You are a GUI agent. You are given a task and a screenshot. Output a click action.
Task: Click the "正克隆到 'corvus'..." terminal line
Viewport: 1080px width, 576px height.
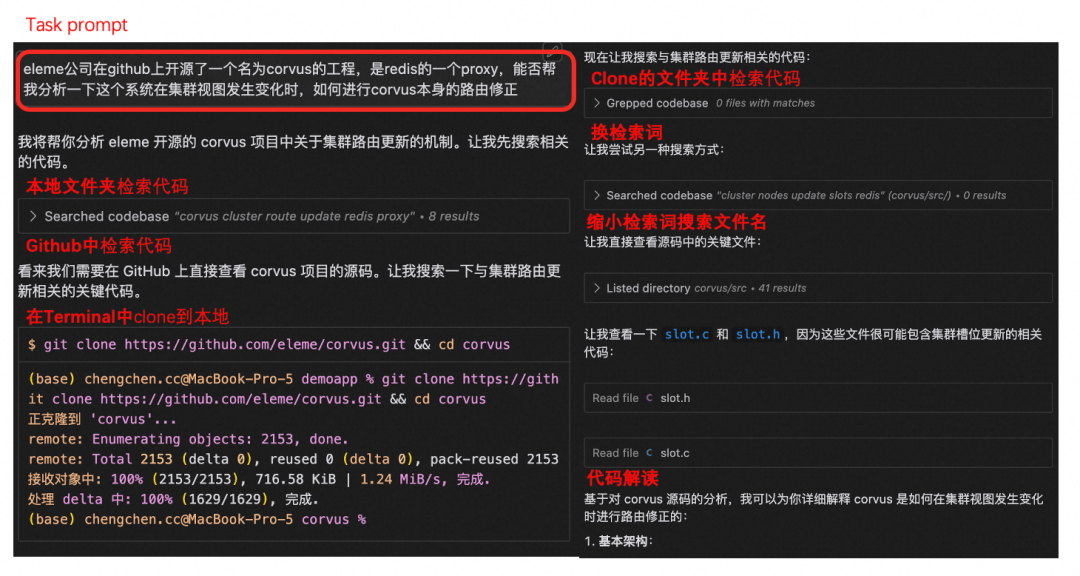click(103, 419)
